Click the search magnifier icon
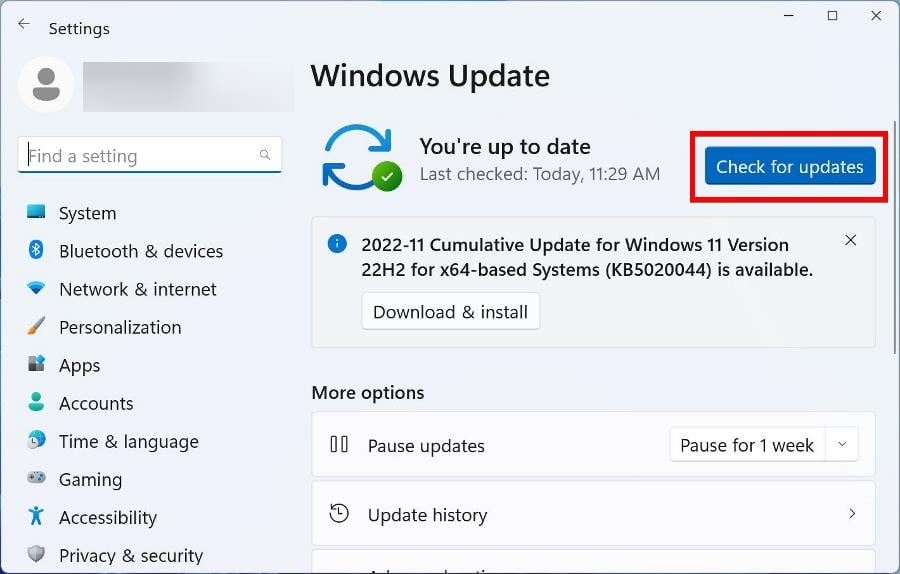900x574 pixels. point(265,155)
